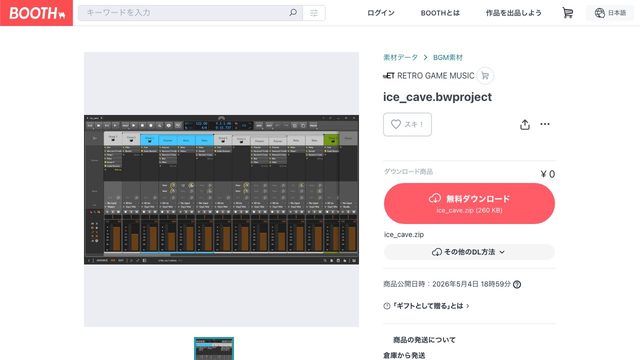Open the BOOTHとは link
The width and height of the screenshot is (640, 360).
click(x=440, y=13)
